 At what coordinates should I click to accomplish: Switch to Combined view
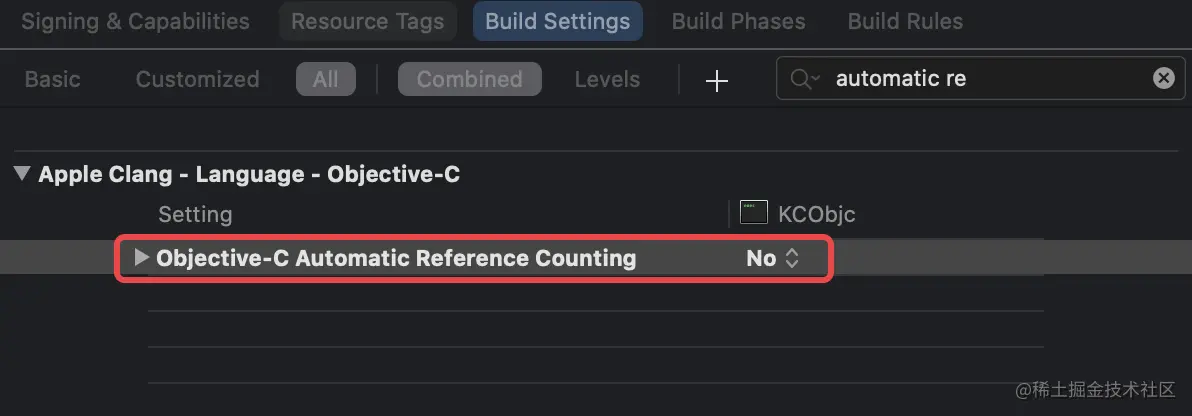[469, 79]
